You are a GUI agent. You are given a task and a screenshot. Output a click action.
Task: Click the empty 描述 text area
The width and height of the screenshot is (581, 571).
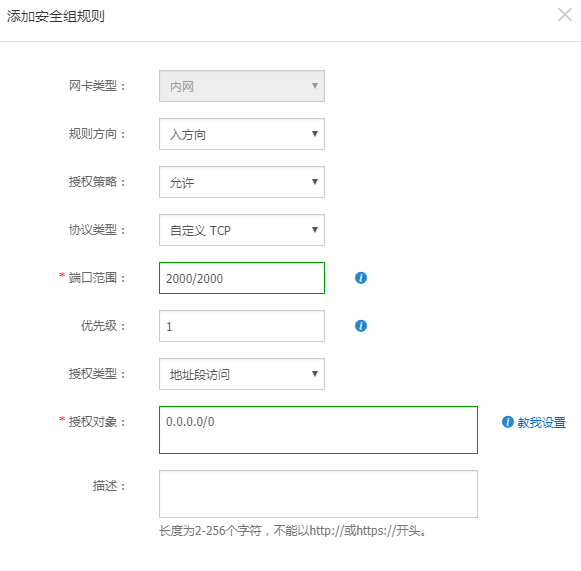tap(318, 494)
